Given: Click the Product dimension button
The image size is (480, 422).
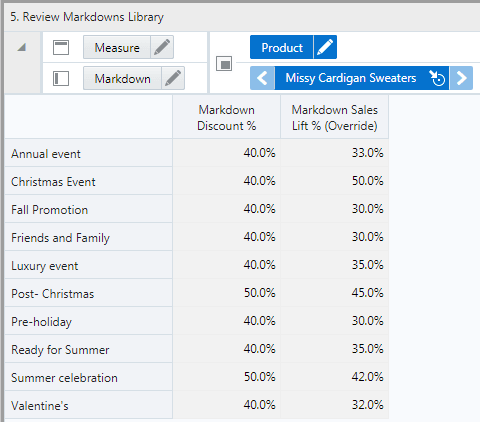Looking at the screenshot, I should click(x=282, y=47).
